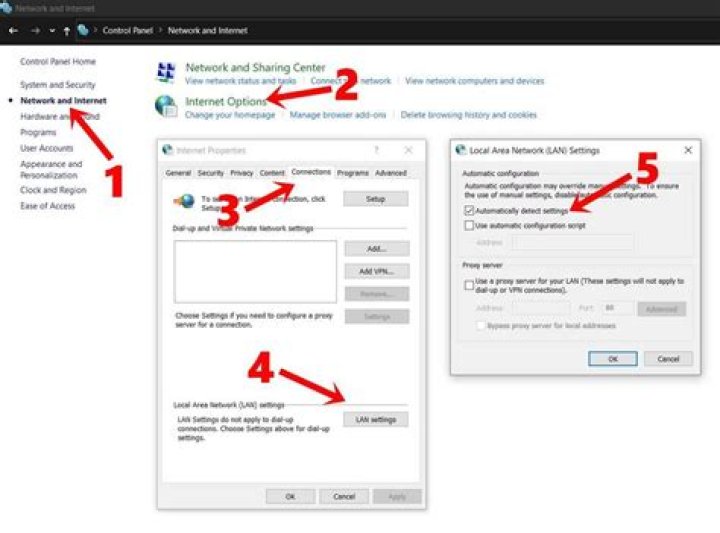The image size is (720, 533).
Task: Expand the Control Panel breadcrumb chevron
Action: (160, 30)
